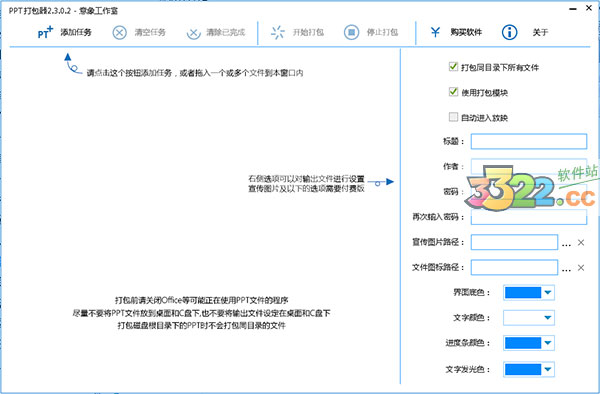Image resolution: width=600 pixels, height=394 pixels.
Task: Click the stop packing square icon
Action: (351, 33)
